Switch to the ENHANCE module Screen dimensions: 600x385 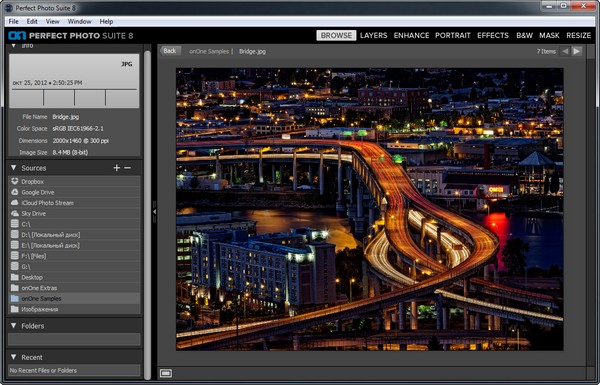point(411,36)
